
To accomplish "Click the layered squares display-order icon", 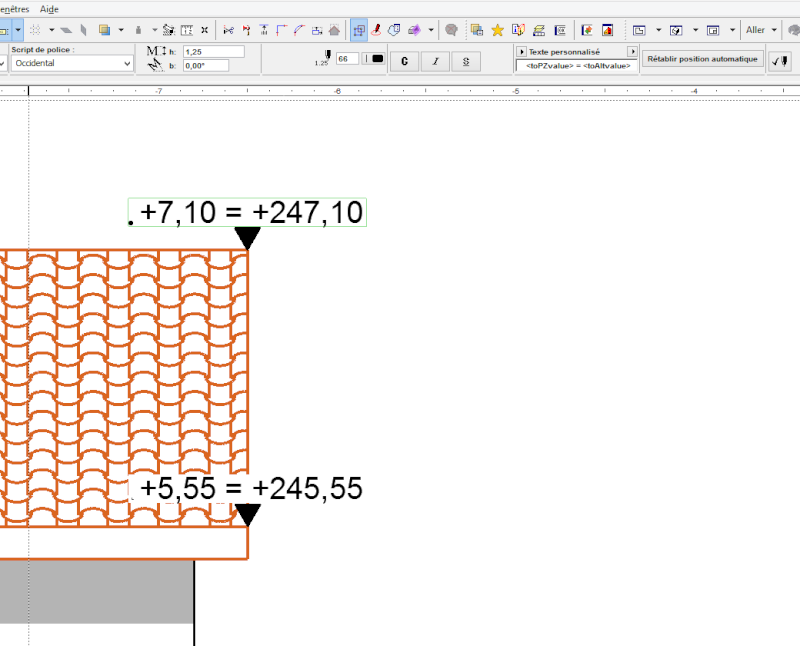I will pyautogui.click(x=104, y=30).
